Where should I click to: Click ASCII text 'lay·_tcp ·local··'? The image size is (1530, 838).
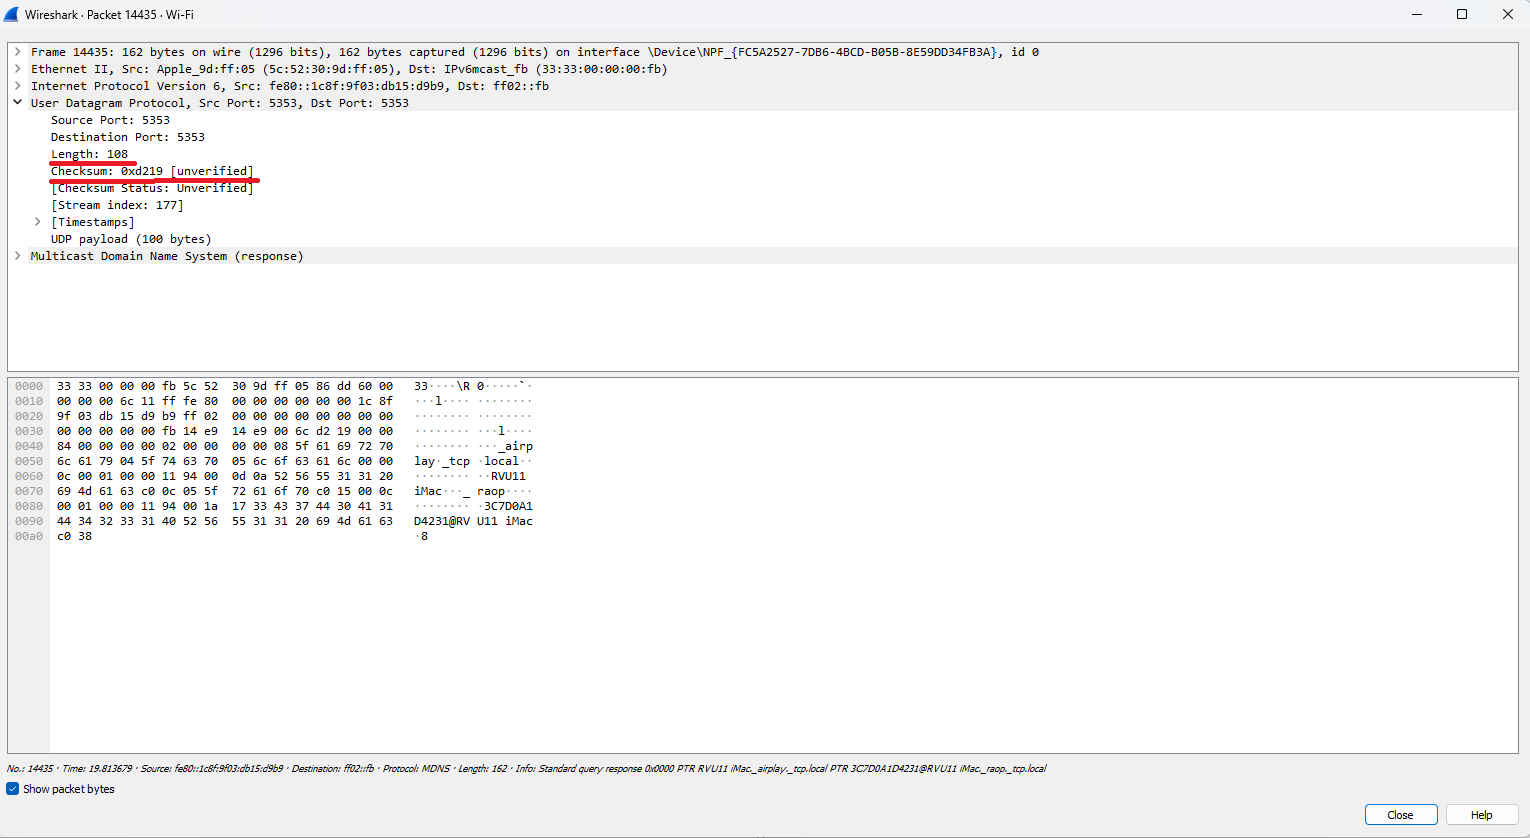point(473,461)
